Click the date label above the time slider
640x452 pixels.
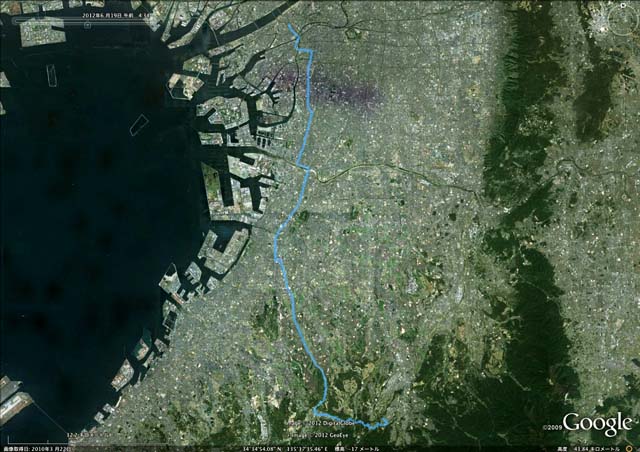pos(116,15)
